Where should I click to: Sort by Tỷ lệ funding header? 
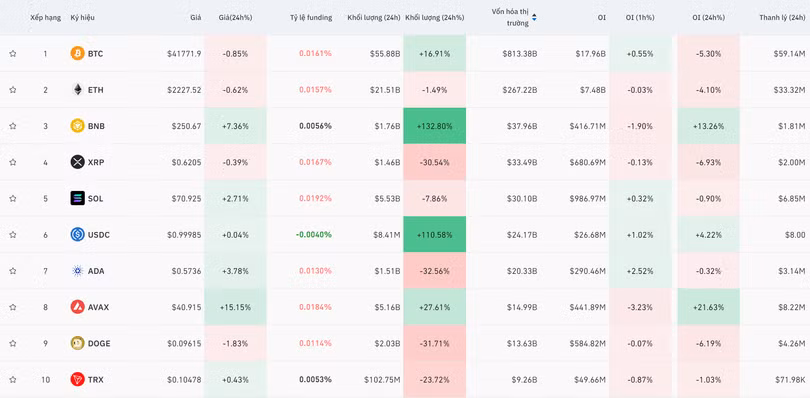pos(311,18)
